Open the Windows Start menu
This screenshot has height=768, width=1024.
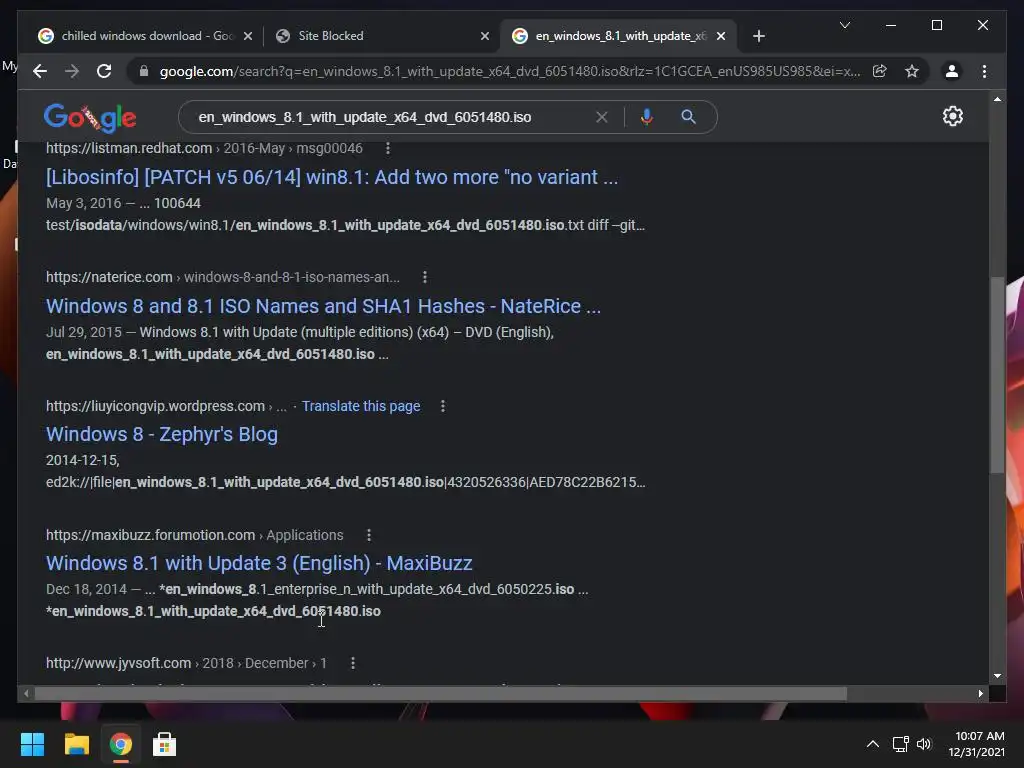pos(32,744)
